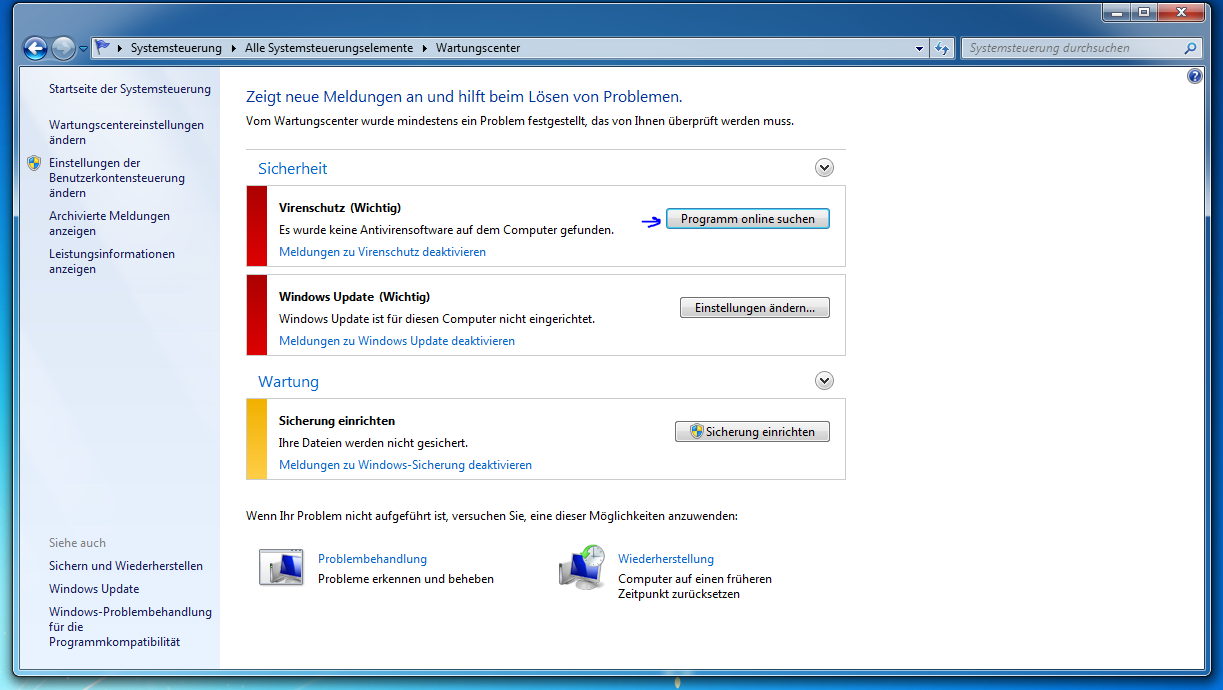Open Windows Update link under Siehe auch
Viewport: 1223px width, 690px height.
point(94,589)
